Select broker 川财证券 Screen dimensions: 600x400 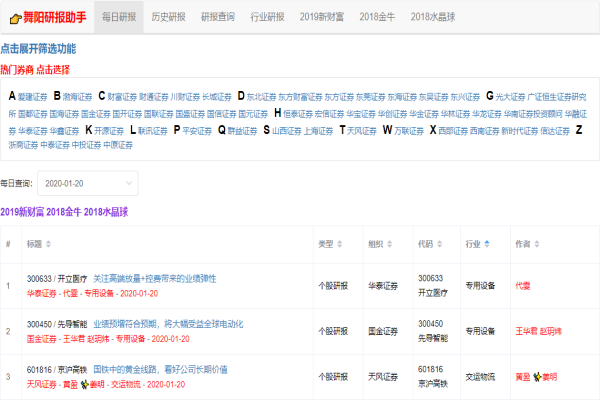185,97
